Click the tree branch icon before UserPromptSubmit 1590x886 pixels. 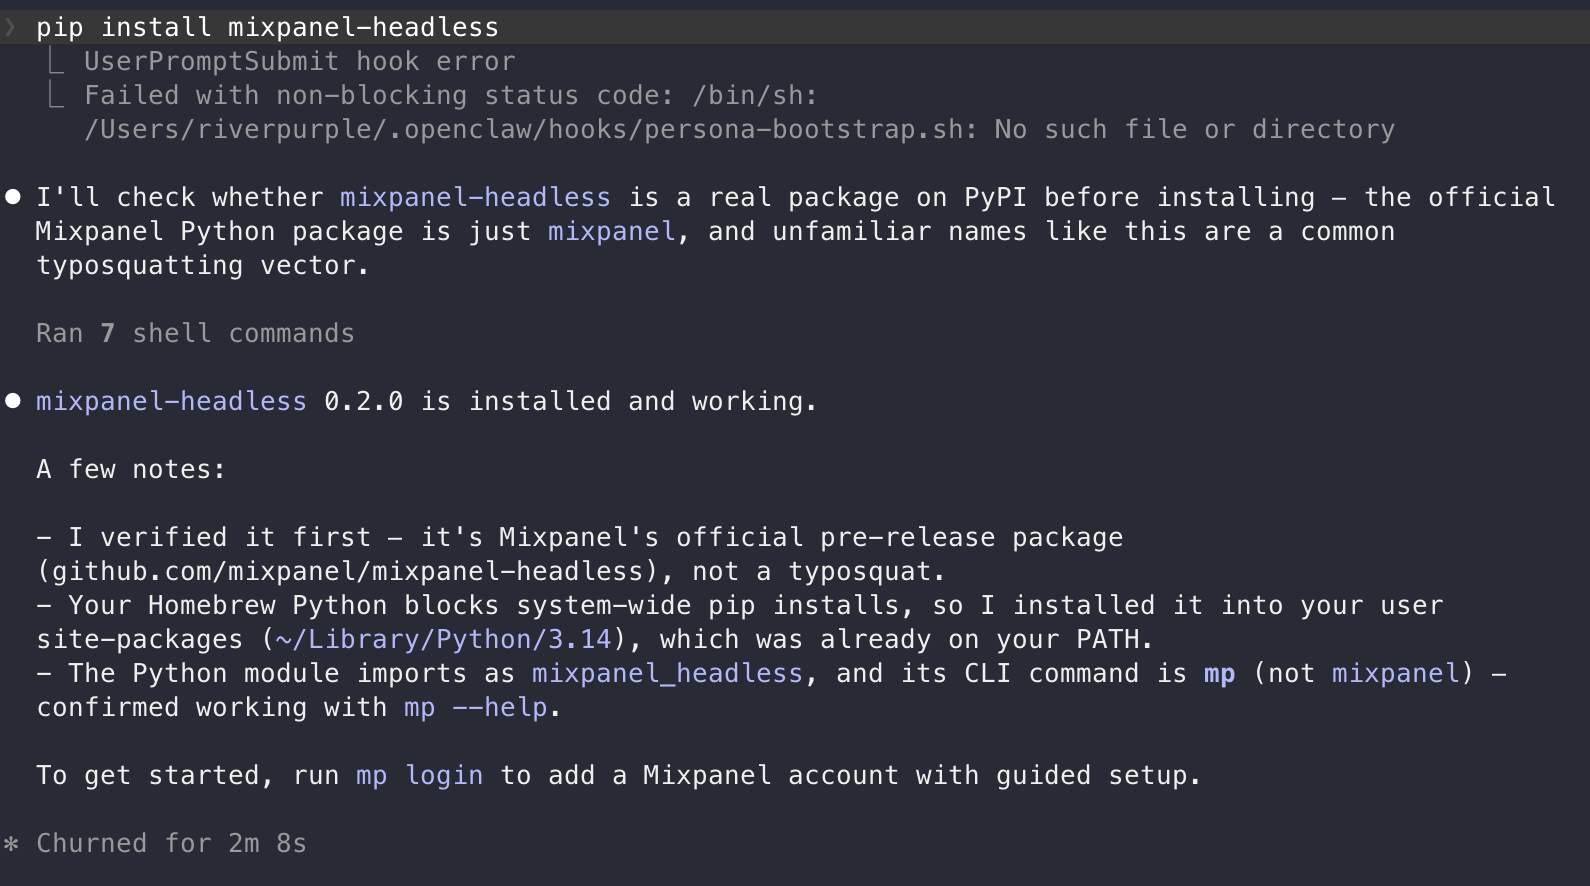click(56, 61)
